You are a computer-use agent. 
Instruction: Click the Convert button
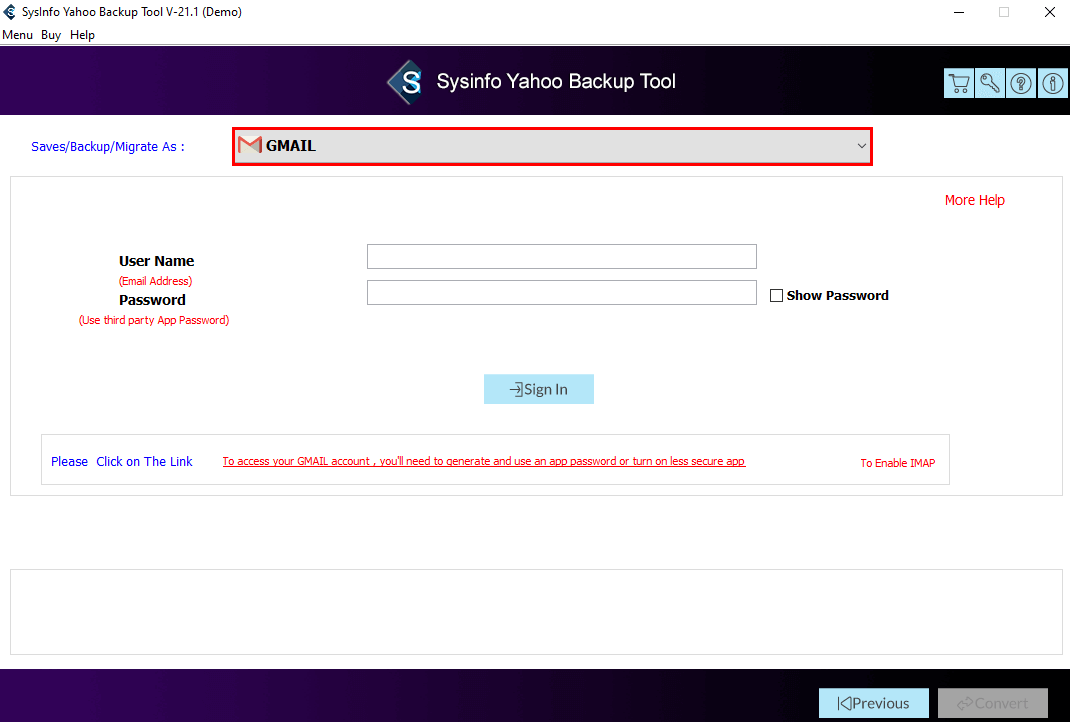(x=993, y=703)
